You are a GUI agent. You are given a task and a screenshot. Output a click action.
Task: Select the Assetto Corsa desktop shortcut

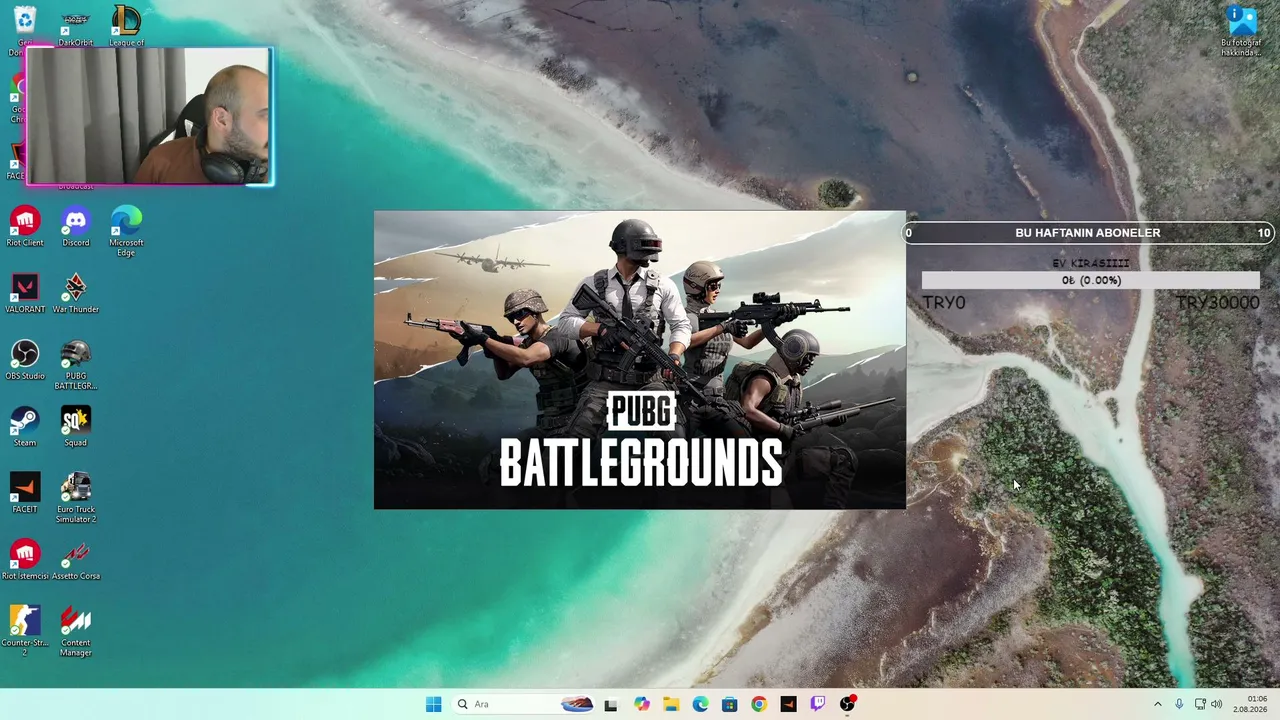(76, 561)
